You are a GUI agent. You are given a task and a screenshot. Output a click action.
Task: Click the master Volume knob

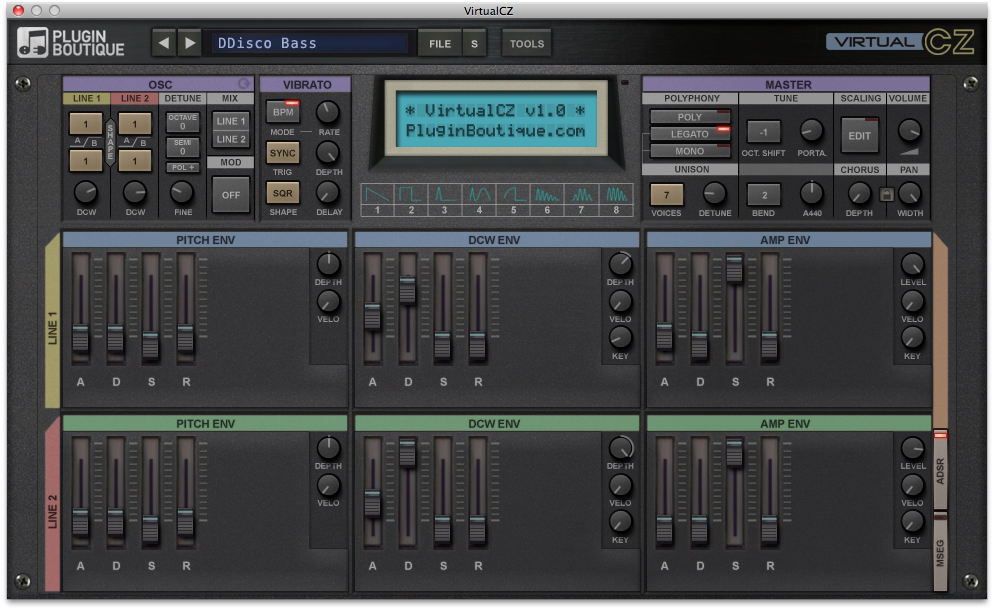point(909,131)
